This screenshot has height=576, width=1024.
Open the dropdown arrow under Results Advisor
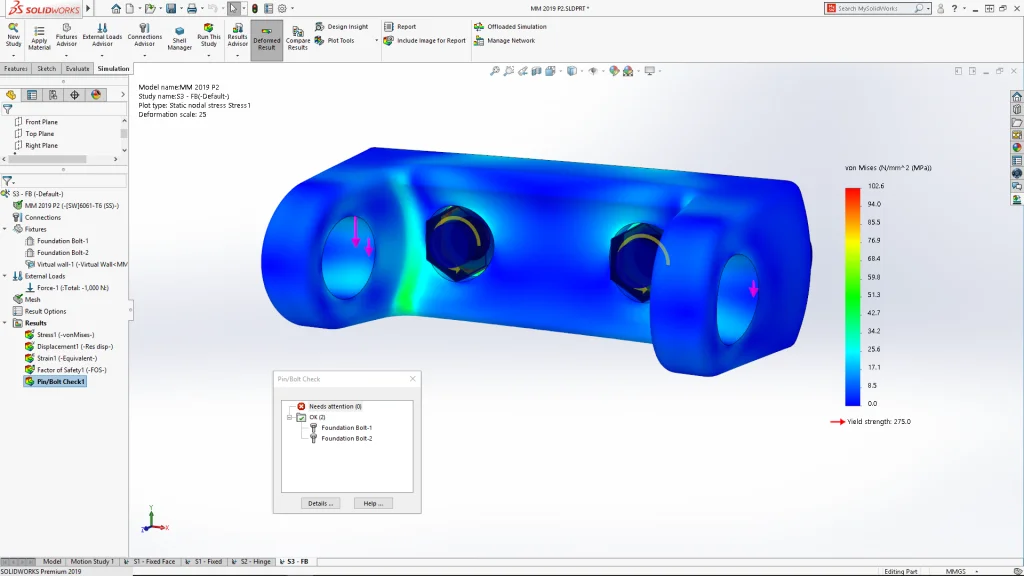(x=237, y=56)
